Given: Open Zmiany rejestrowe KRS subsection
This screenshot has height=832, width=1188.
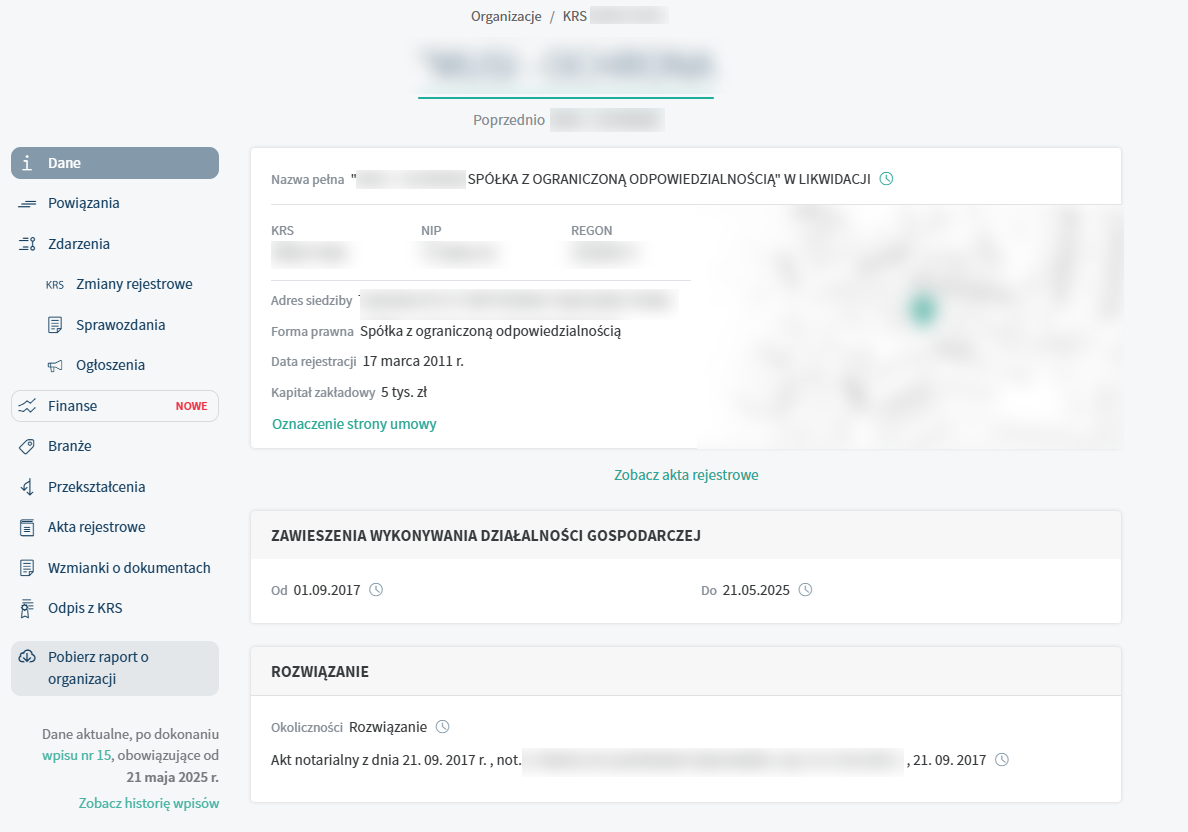Looking at the screenshot, I should (x=134, y=284).
